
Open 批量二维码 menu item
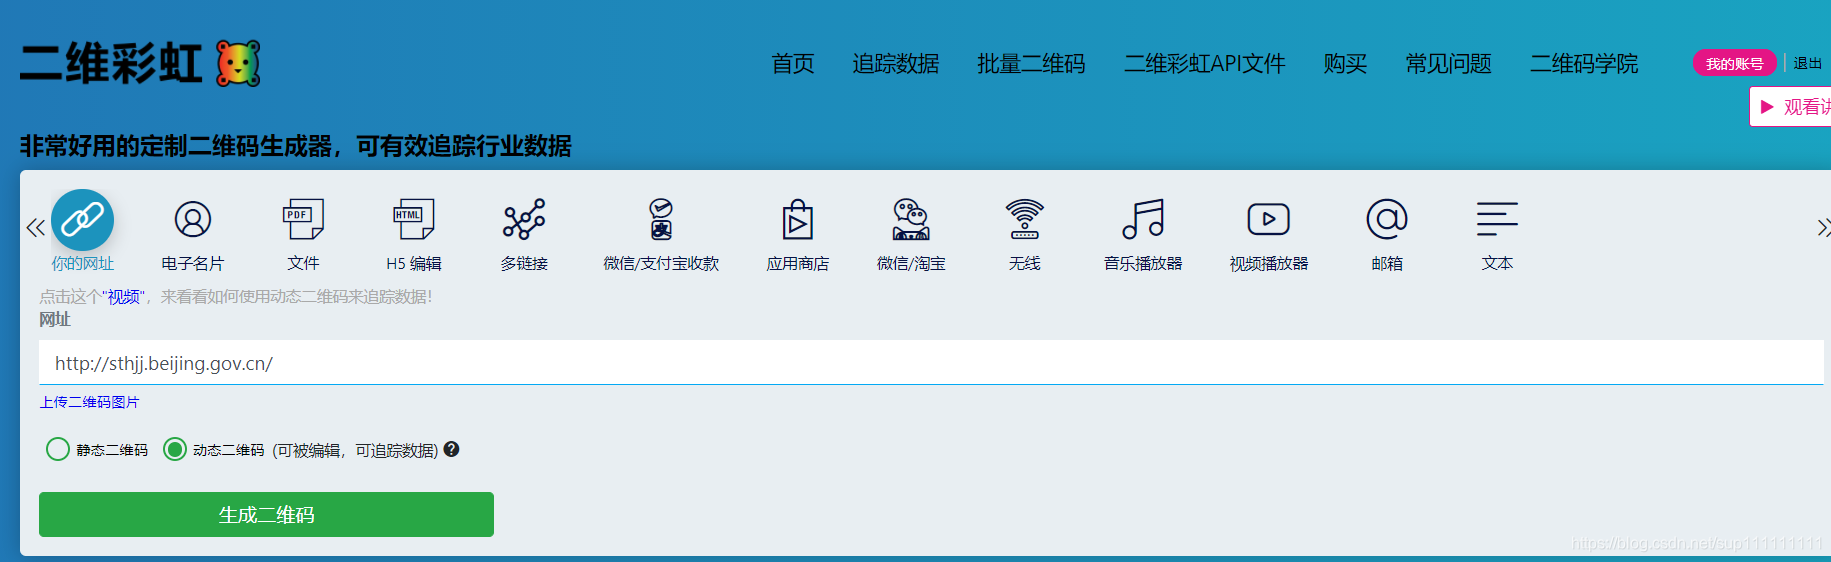point(1031,64)
